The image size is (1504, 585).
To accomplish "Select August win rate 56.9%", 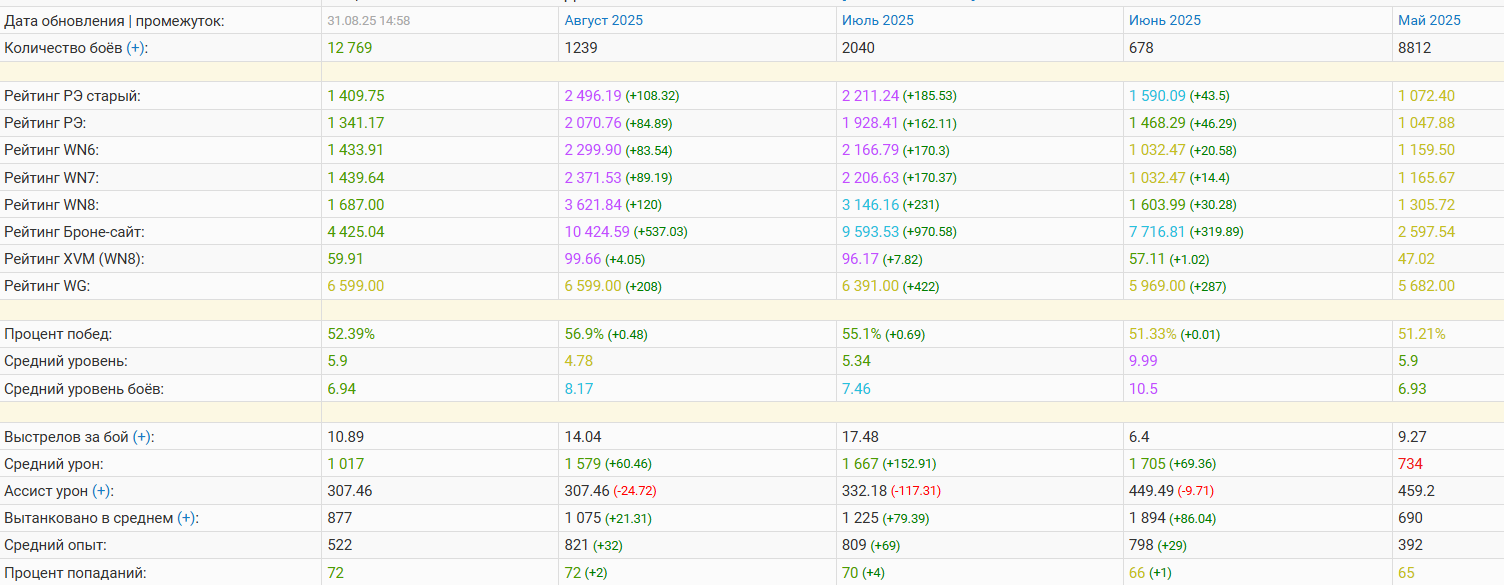I will (584, 334).
